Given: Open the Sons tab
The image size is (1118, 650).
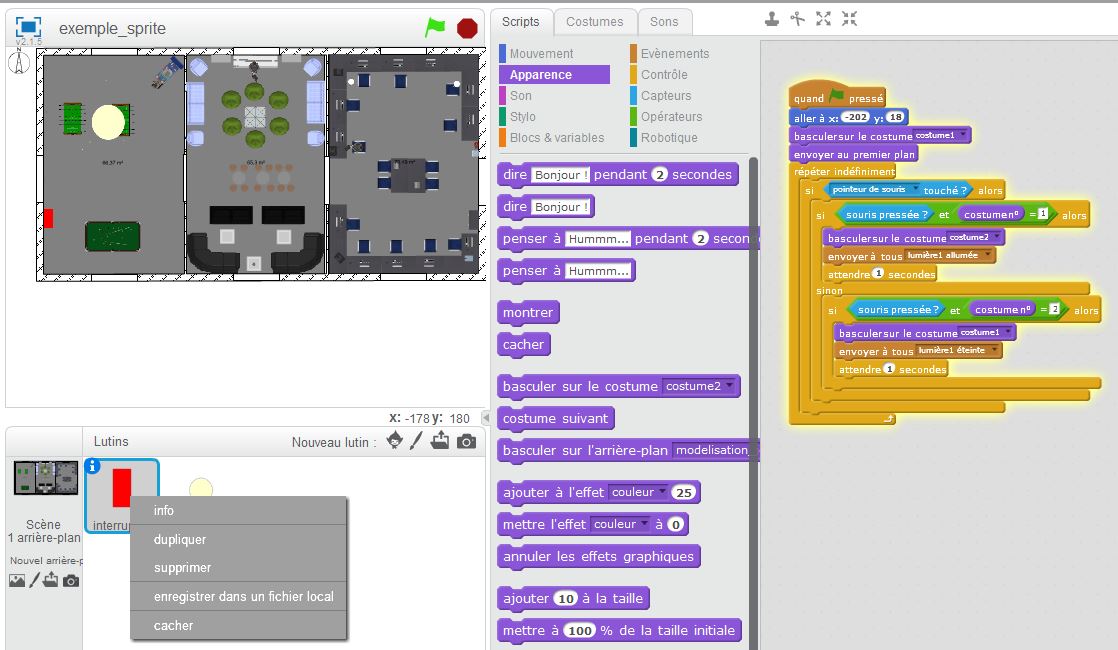Looking at the screenshot, I should tap(663, 21).
